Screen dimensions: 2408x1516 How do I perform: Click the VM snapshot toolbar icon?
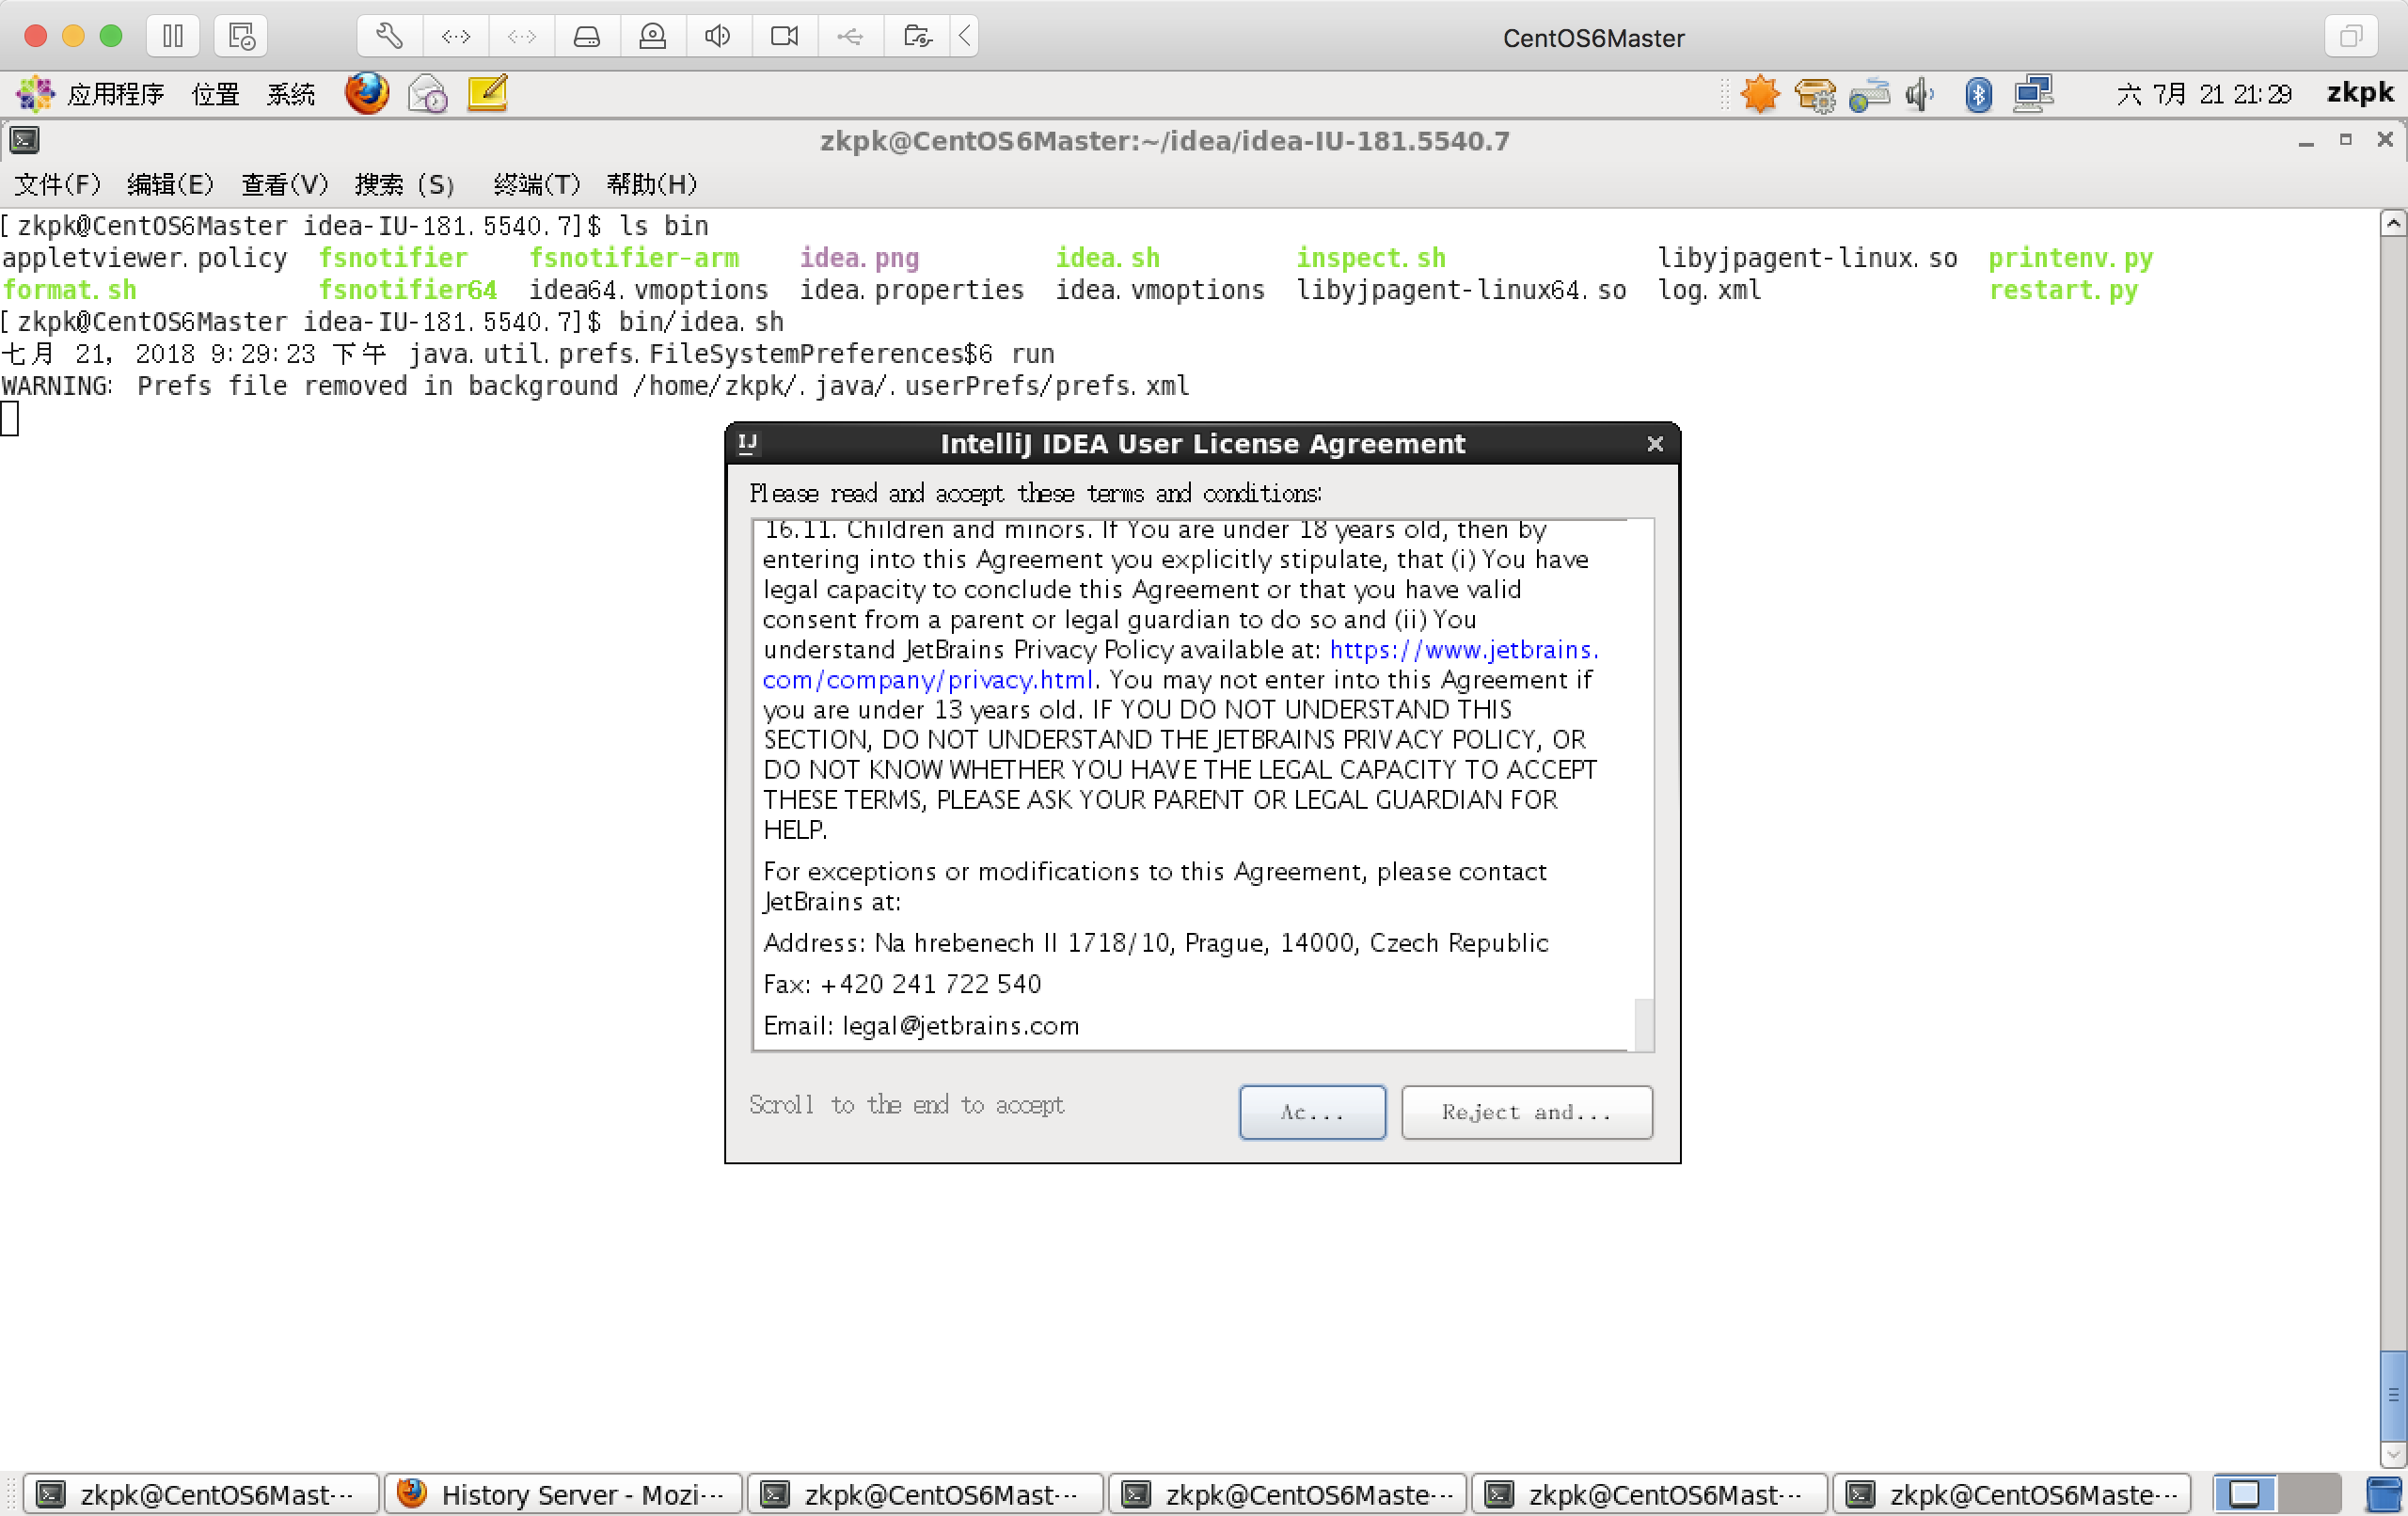(x=241, y=37)
